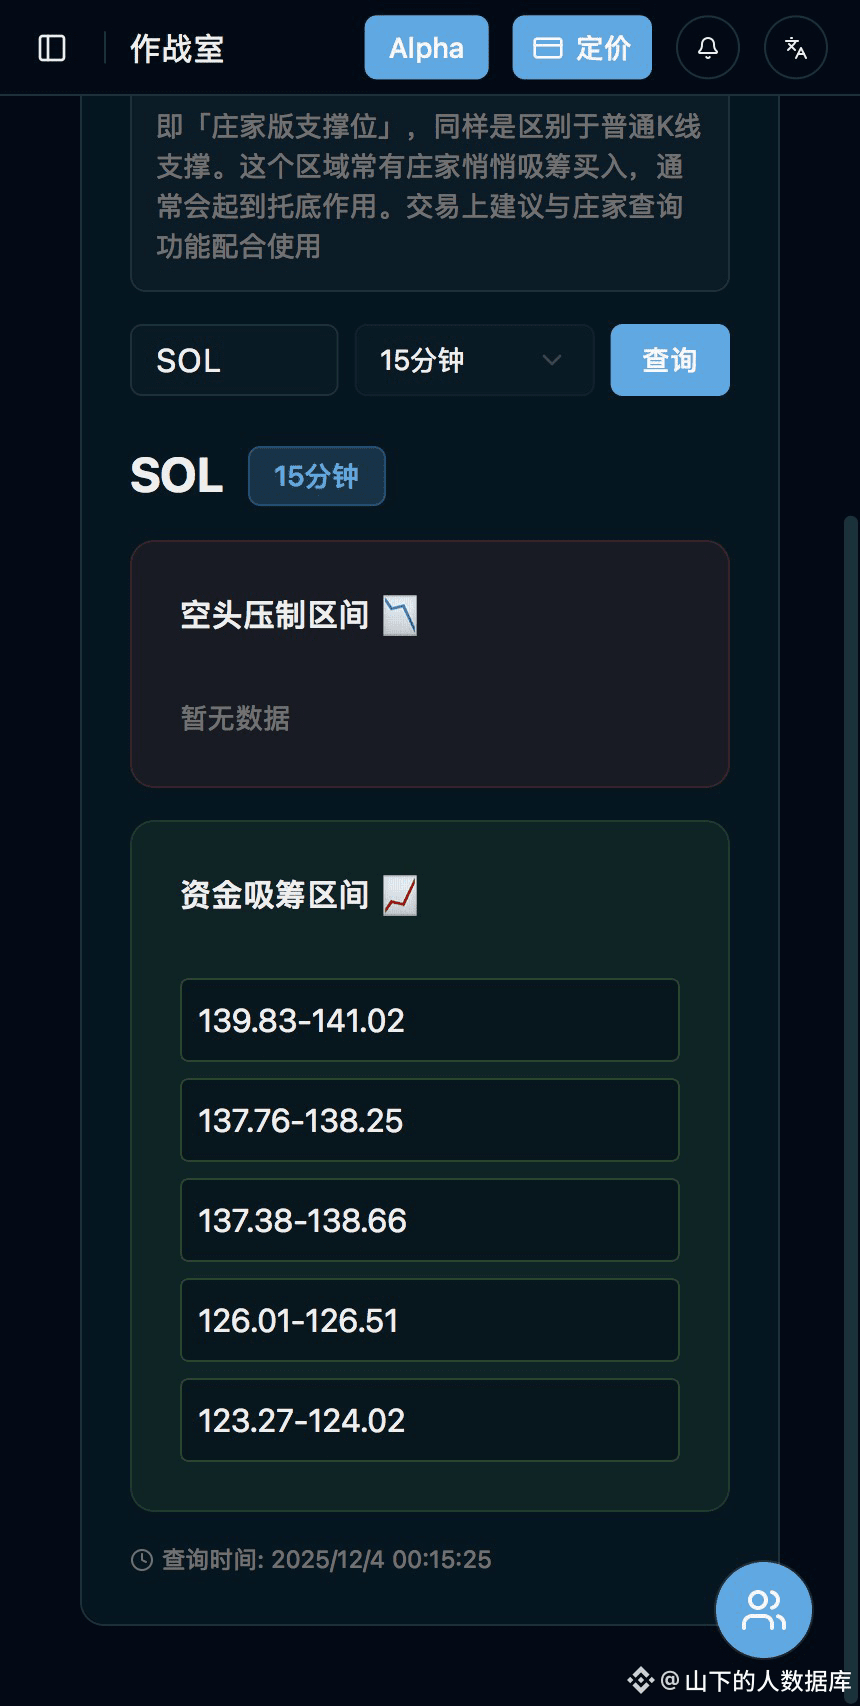The height and width of the screenshot is (1706, 860).
Task: Click the clock icon beside query time
Action: pyautogui.click(x=142, y=1560)
